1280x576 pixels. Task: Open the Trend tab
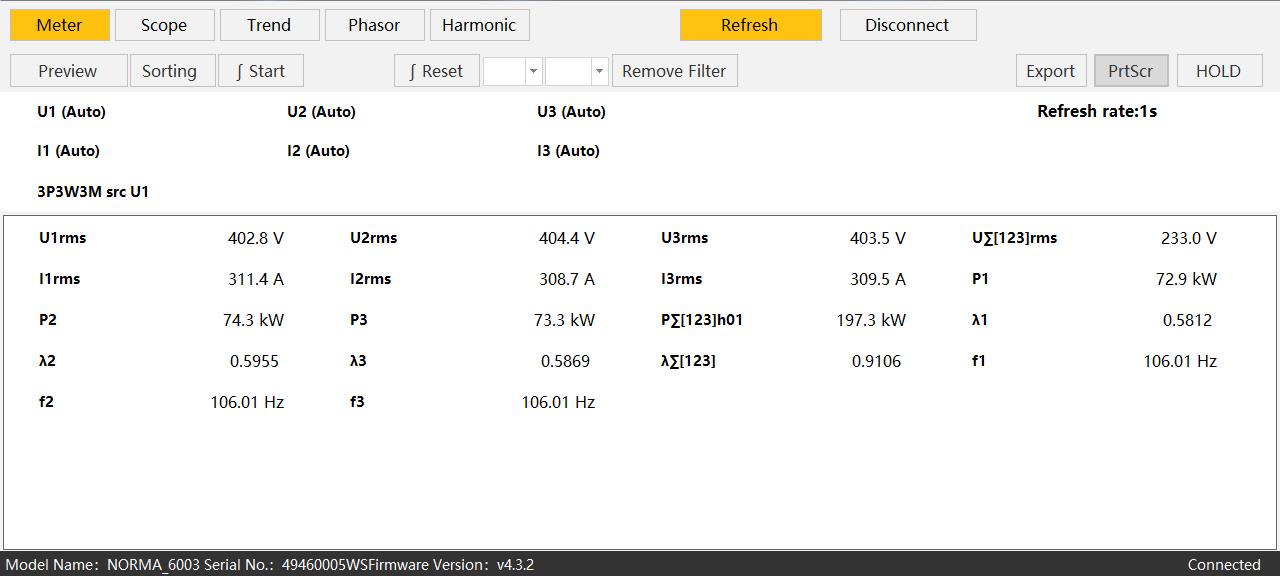269,25
